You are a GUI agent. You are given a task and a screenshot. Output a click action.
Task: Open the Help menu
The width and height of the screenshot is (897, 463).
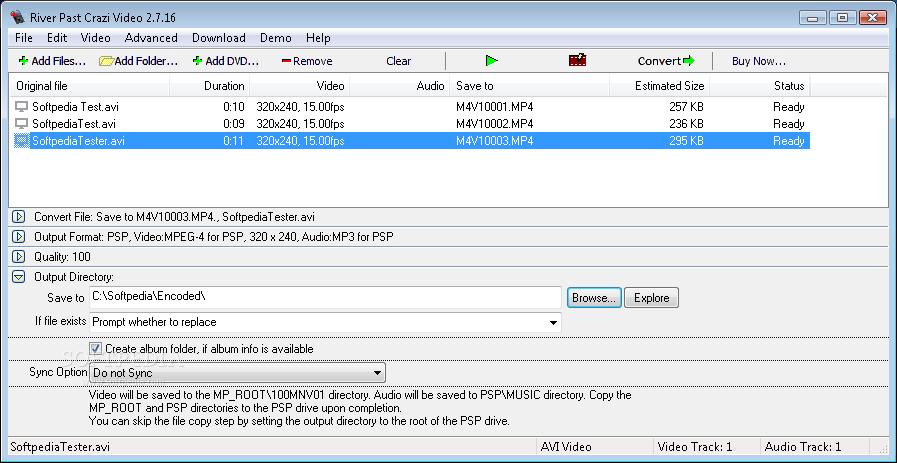click(318, 38)
